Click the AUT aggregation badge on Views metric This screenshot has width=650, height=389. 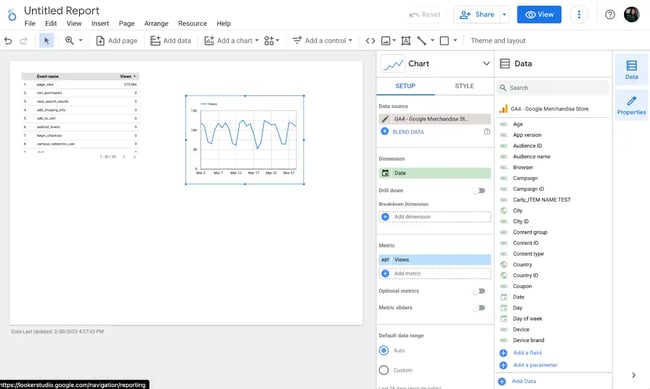pos(385,260)
